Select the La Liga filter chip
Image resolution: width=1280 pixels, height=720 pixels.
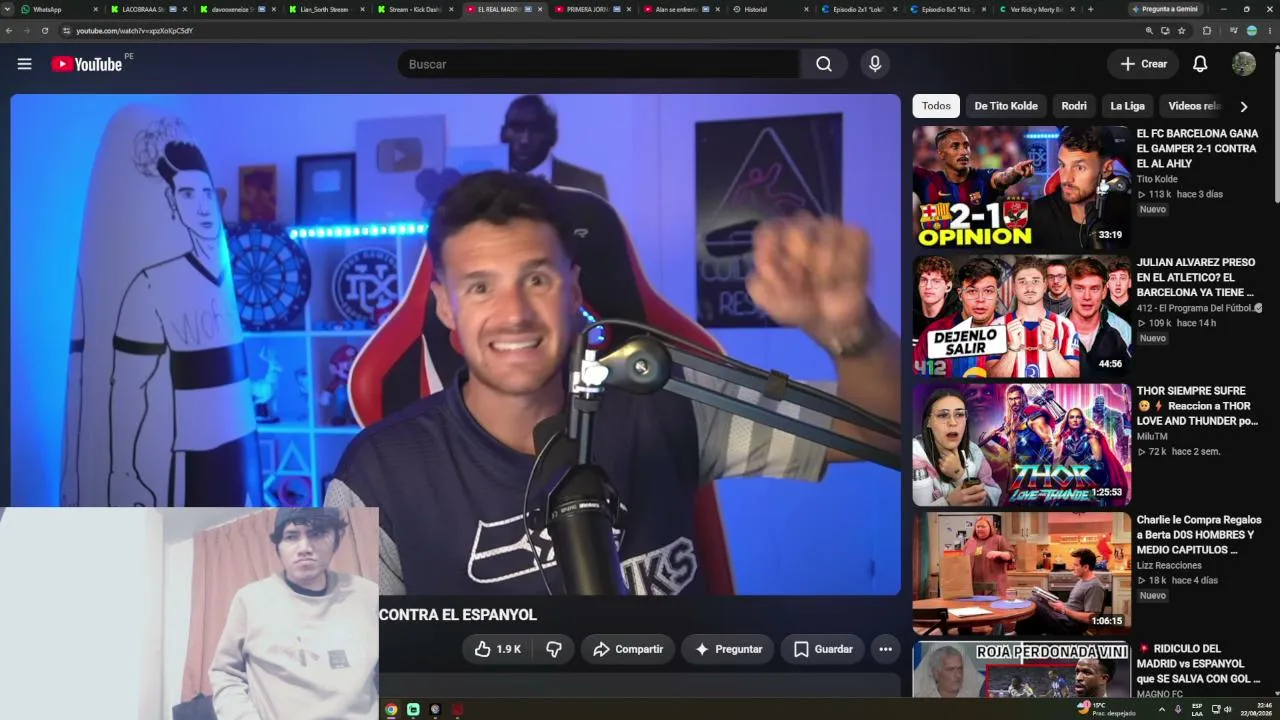coord(1127,106)
